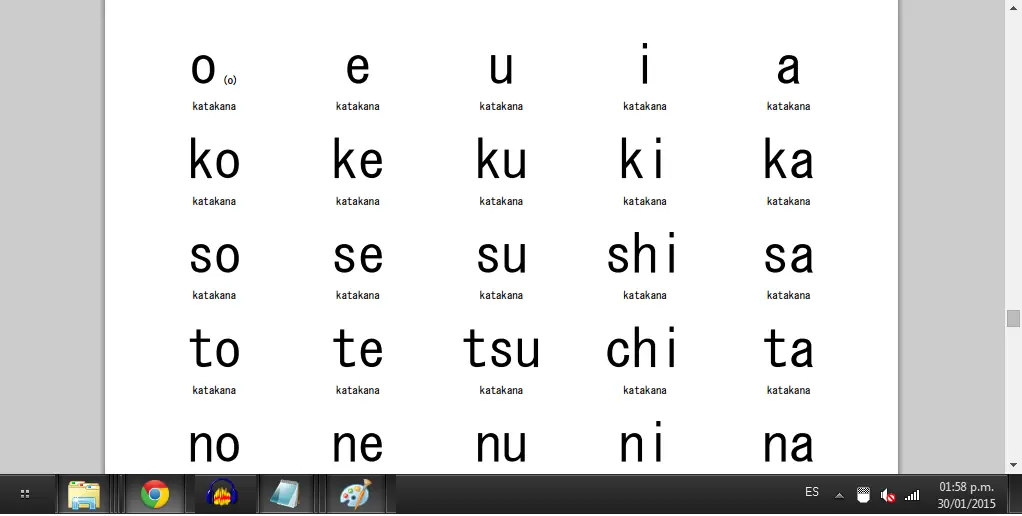Open the notepad app taskbar icon
The width and height of the screenshot is (1022, 516).
point(284,494)
